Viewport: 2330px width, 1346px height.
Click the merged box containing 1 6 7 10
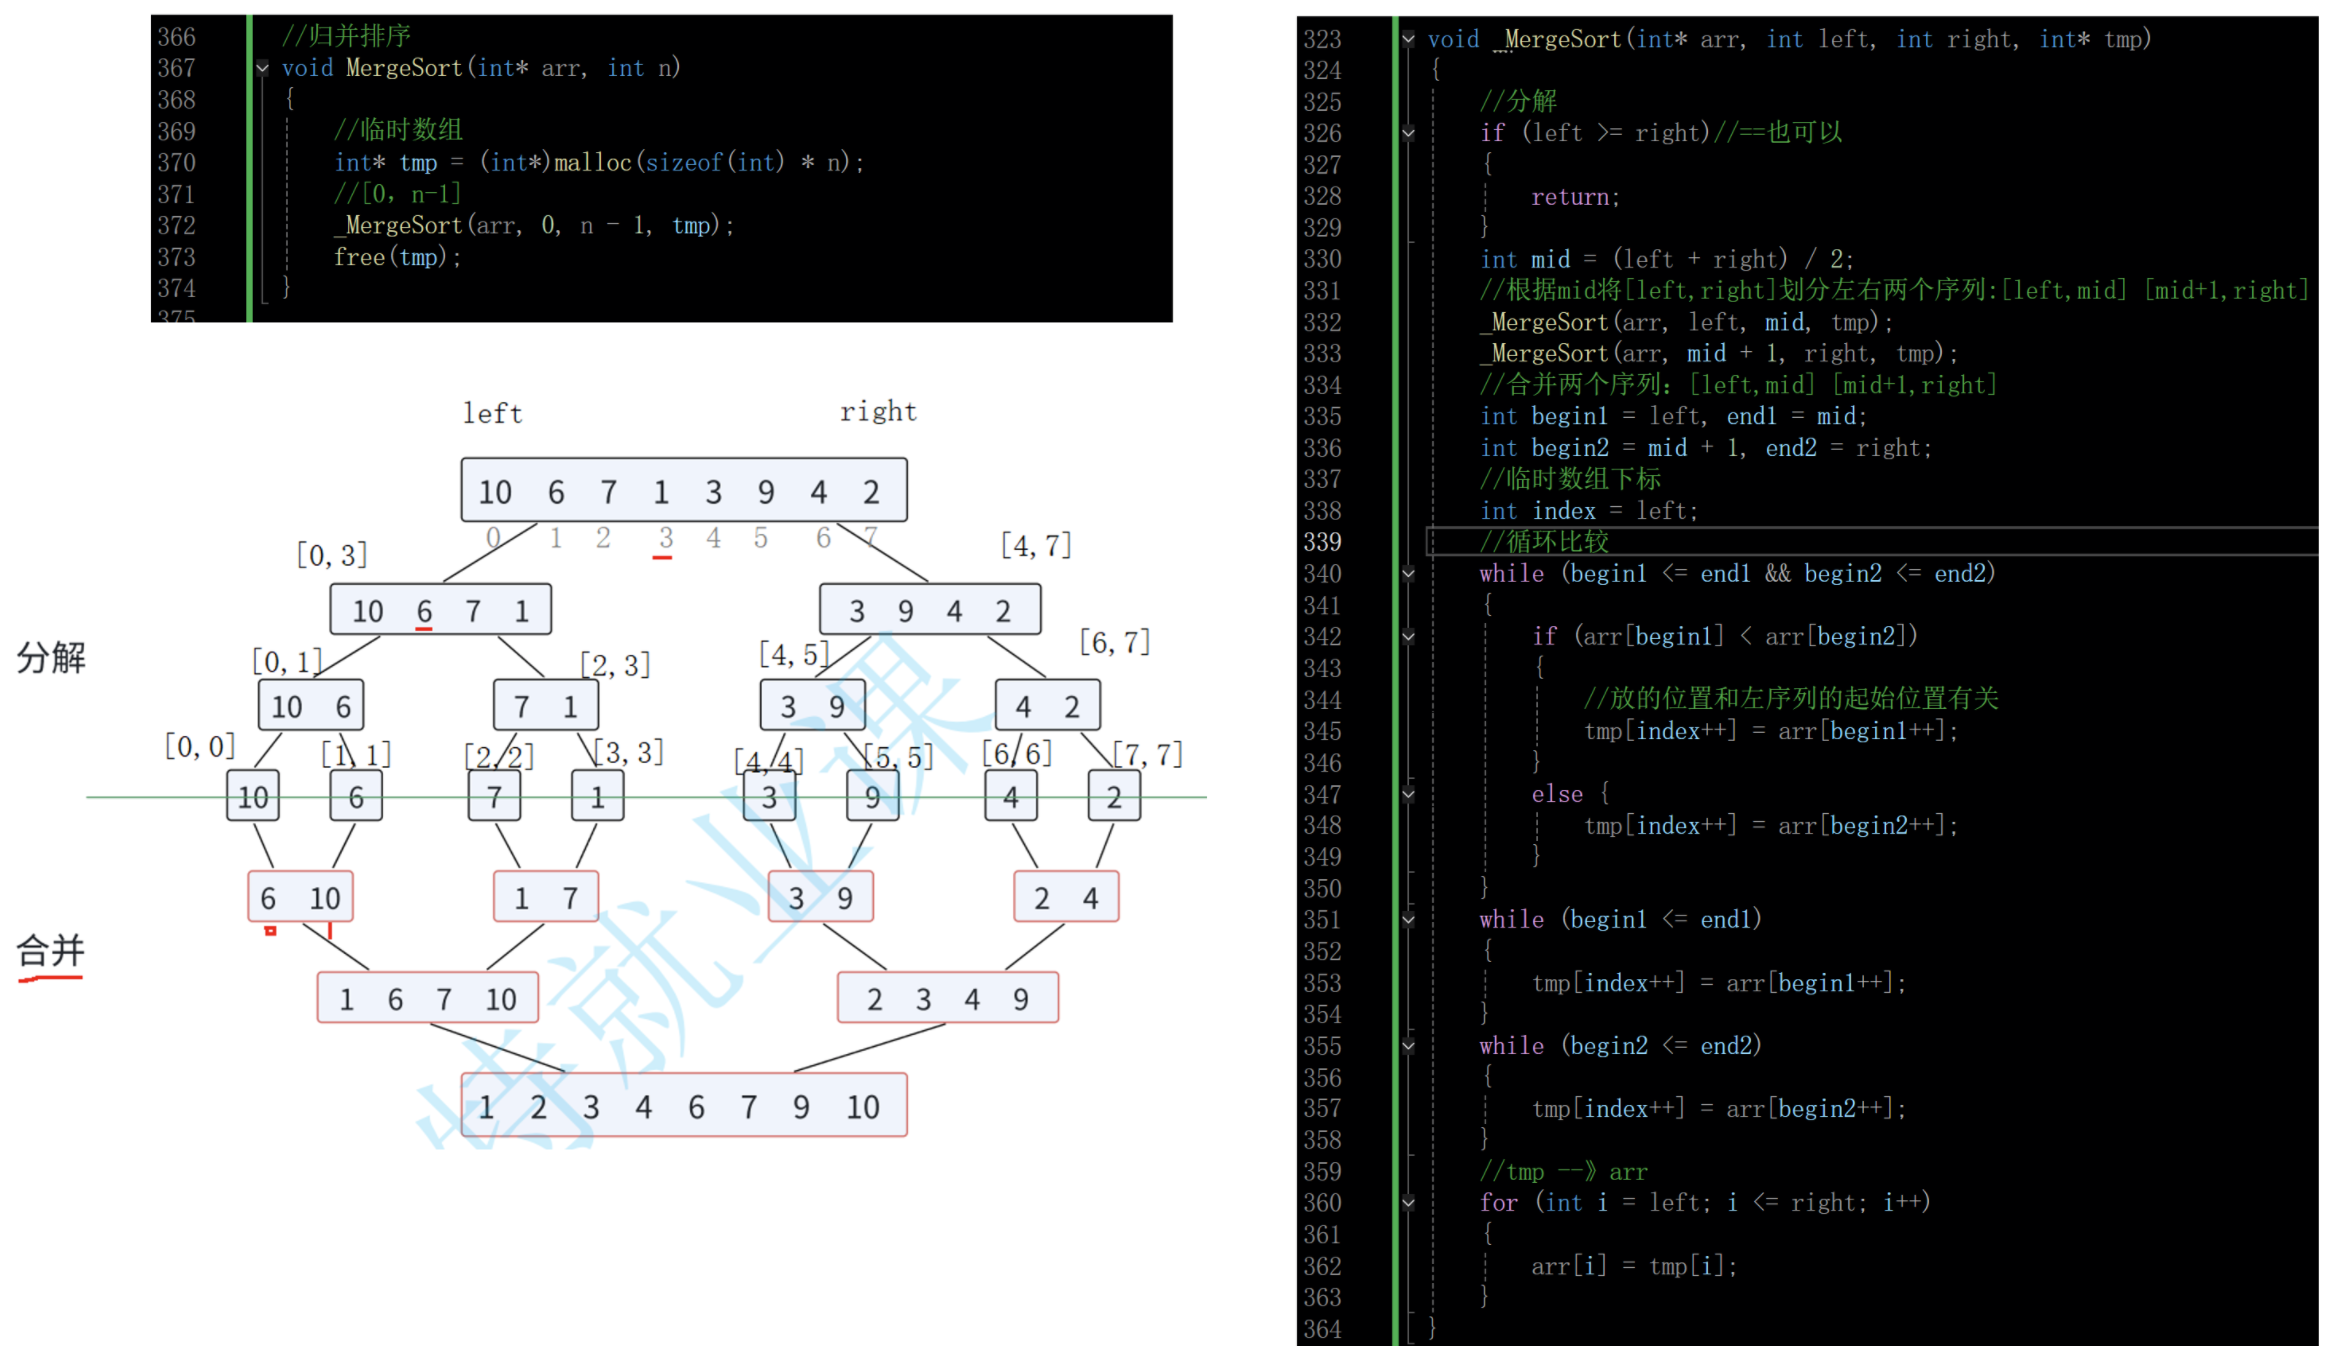(427, 998)
